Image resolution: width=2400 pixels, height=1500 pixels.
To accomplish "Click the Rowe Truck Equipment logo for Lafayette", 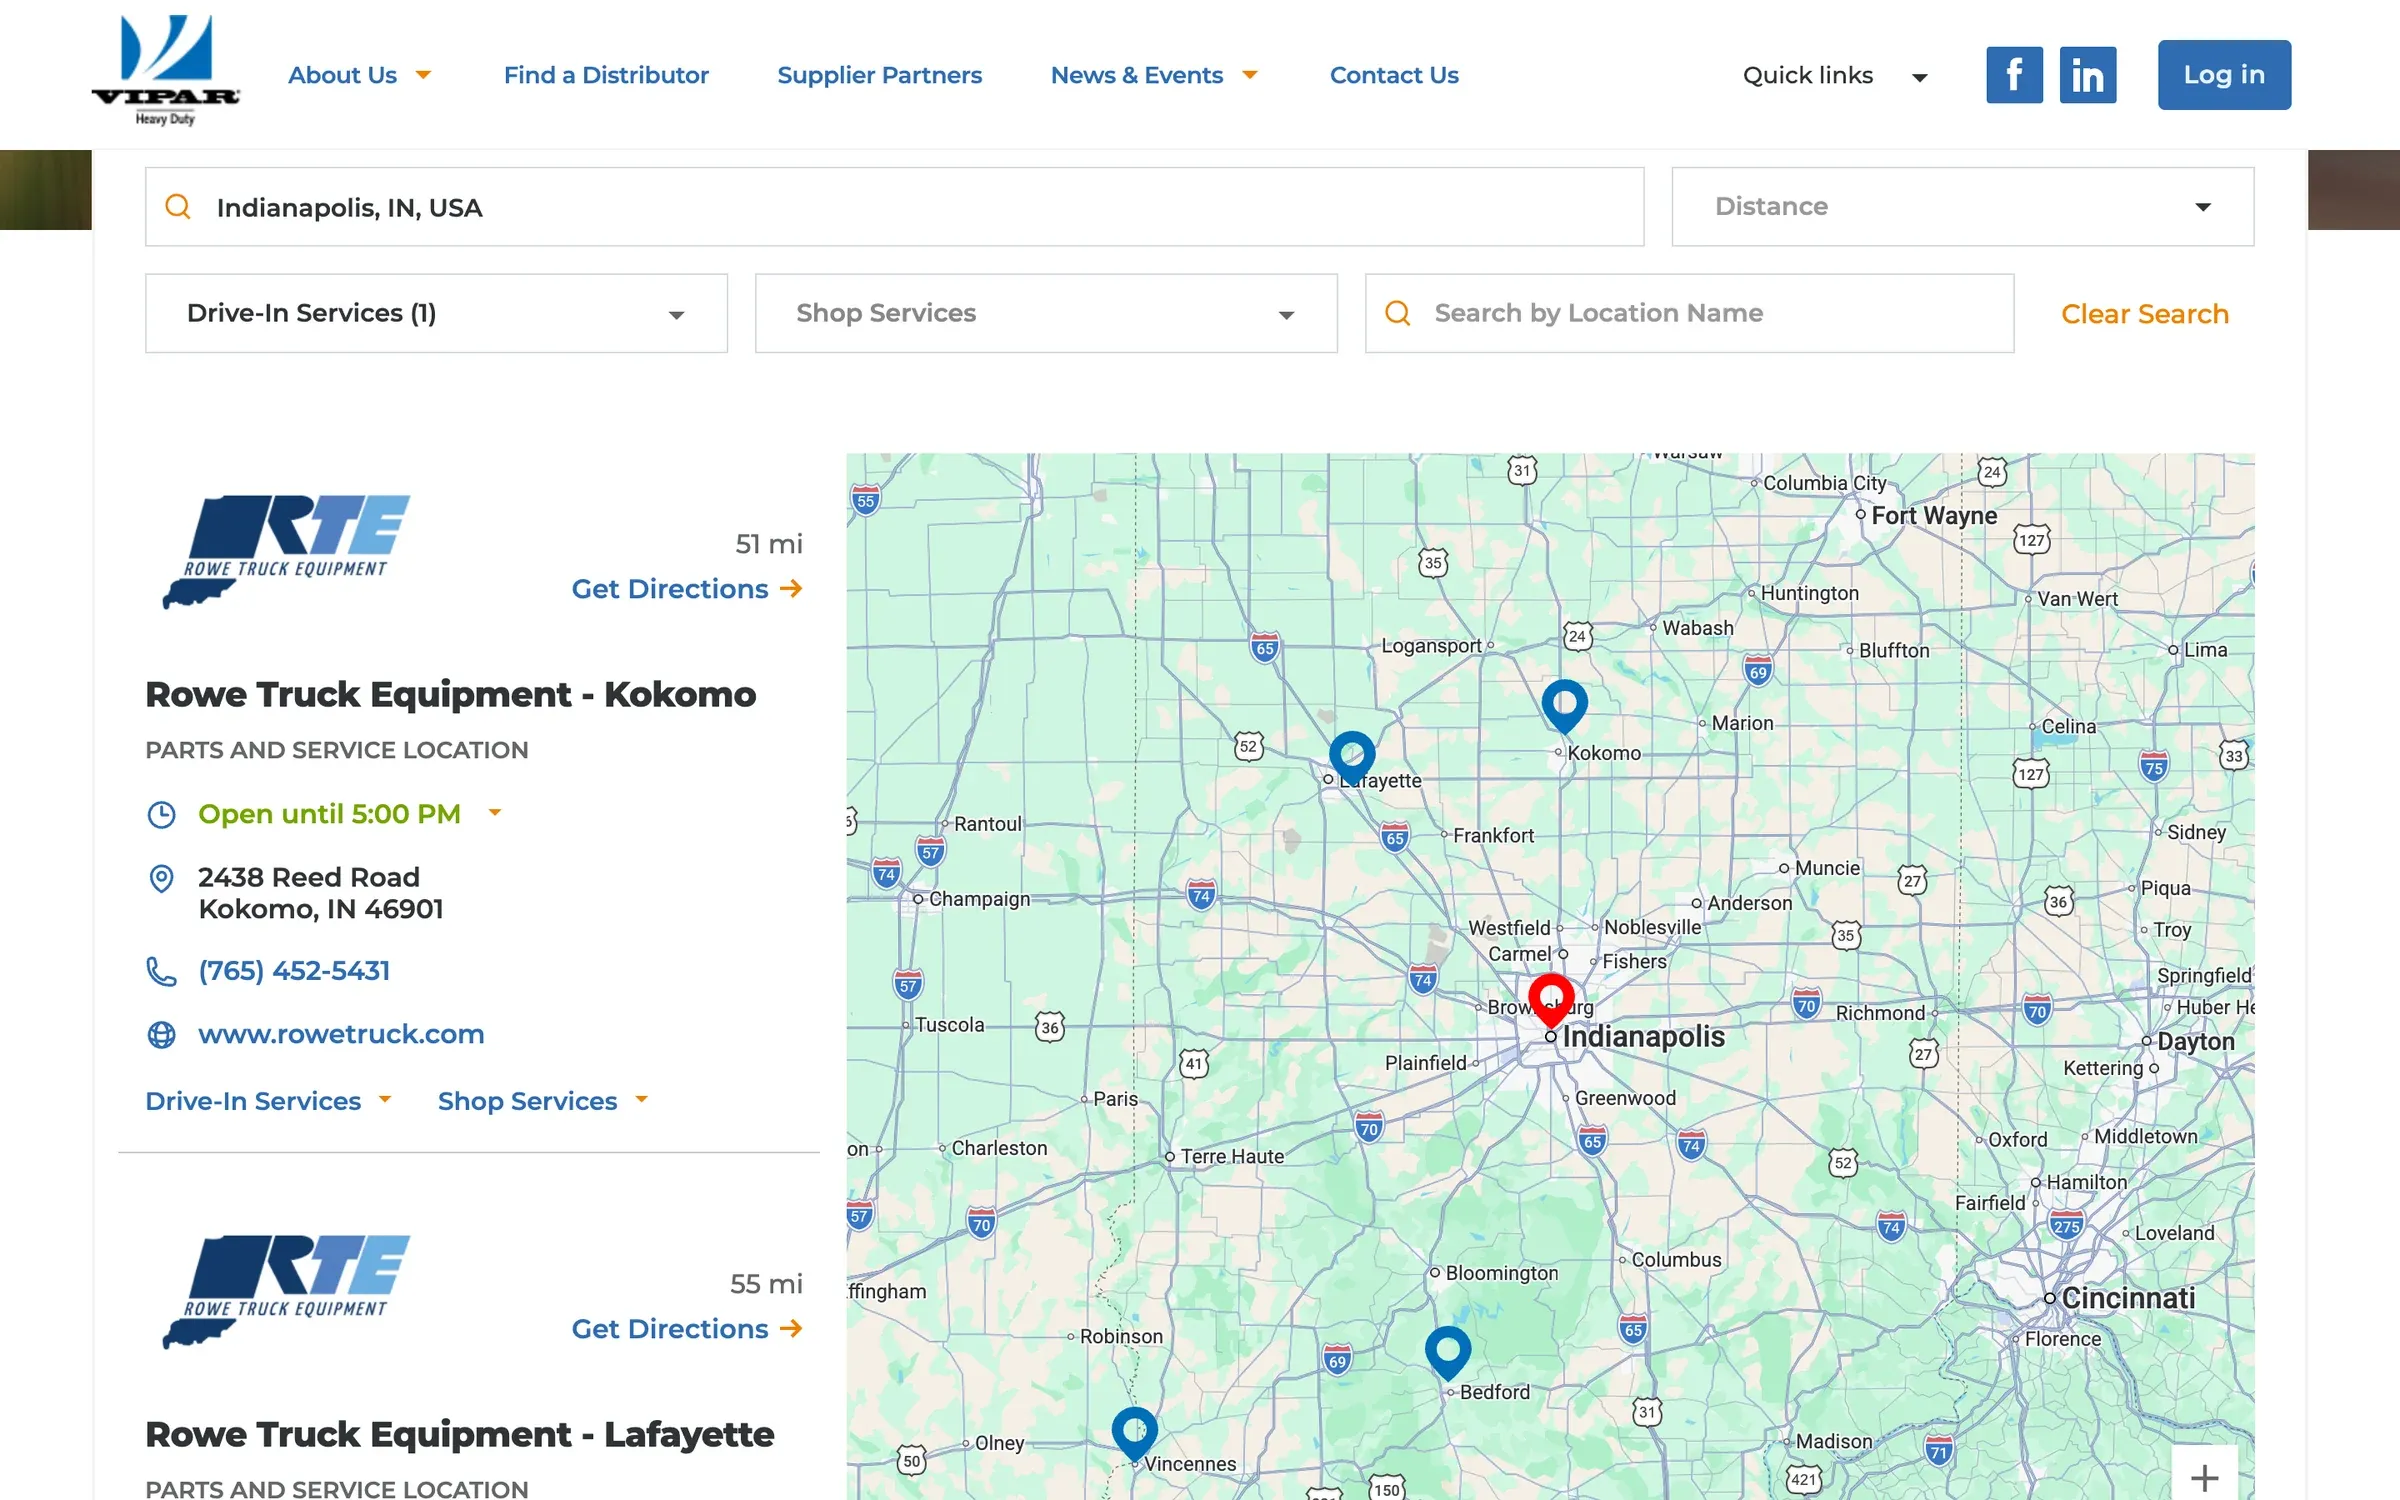I will tap(286, 1291).
